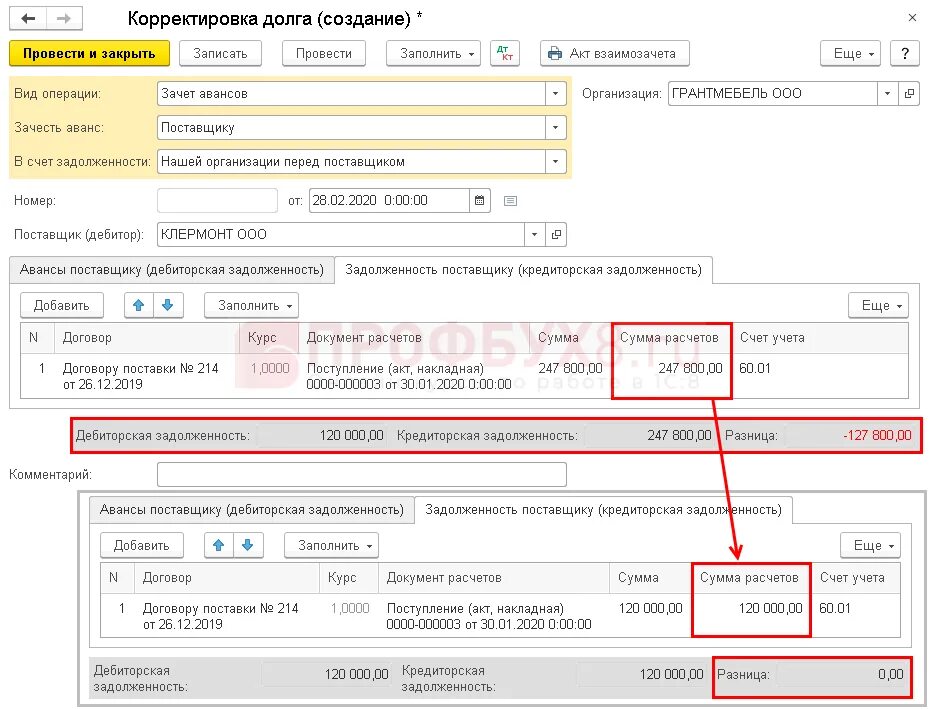Expand Зачесть аванс dropdown
The width and height of the screenshot is (933, 710).
[x=555, y=127]
